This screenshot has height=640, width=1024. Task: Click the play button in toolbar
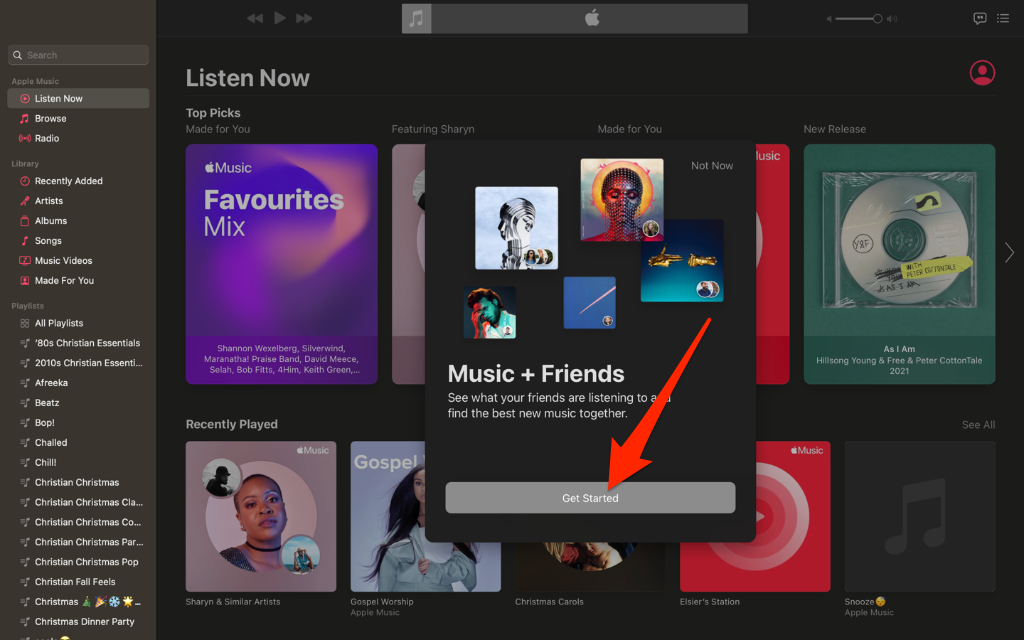(x=280, y=18)
